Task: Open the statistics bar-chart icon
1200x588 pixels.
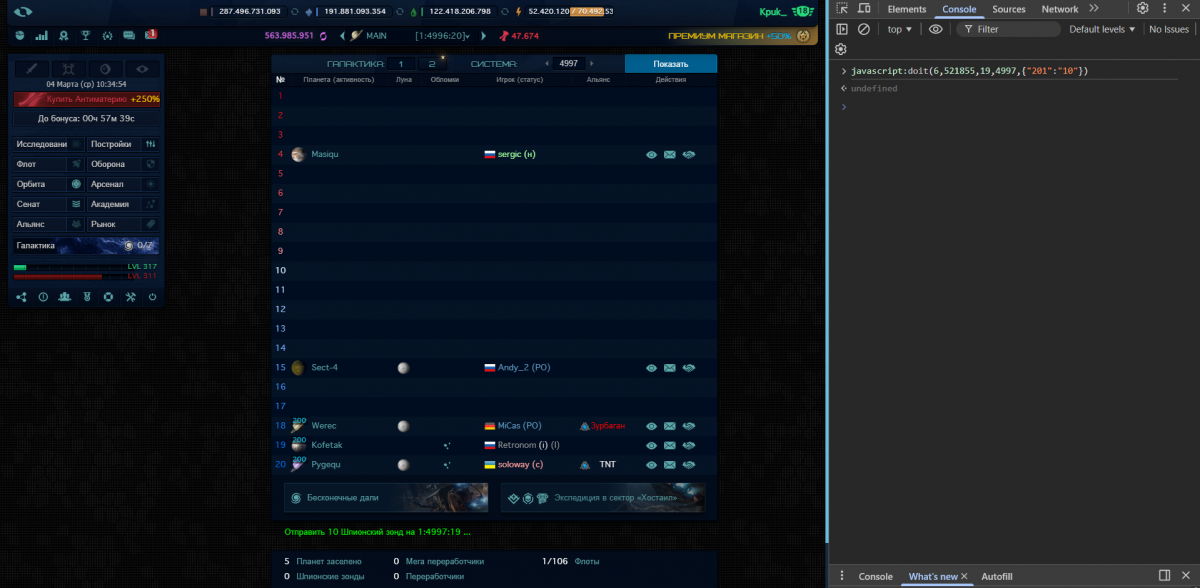Action: (41, 36)
